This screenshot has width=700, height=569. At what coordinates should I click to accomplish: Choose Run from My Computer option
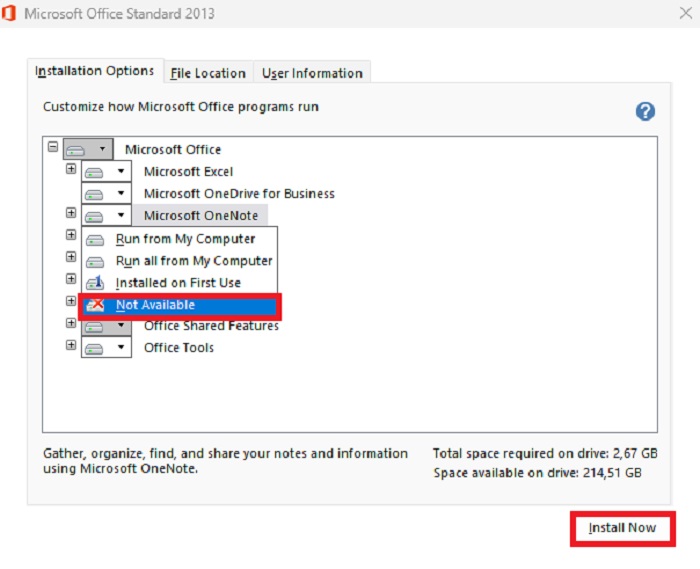click(179, 239)
